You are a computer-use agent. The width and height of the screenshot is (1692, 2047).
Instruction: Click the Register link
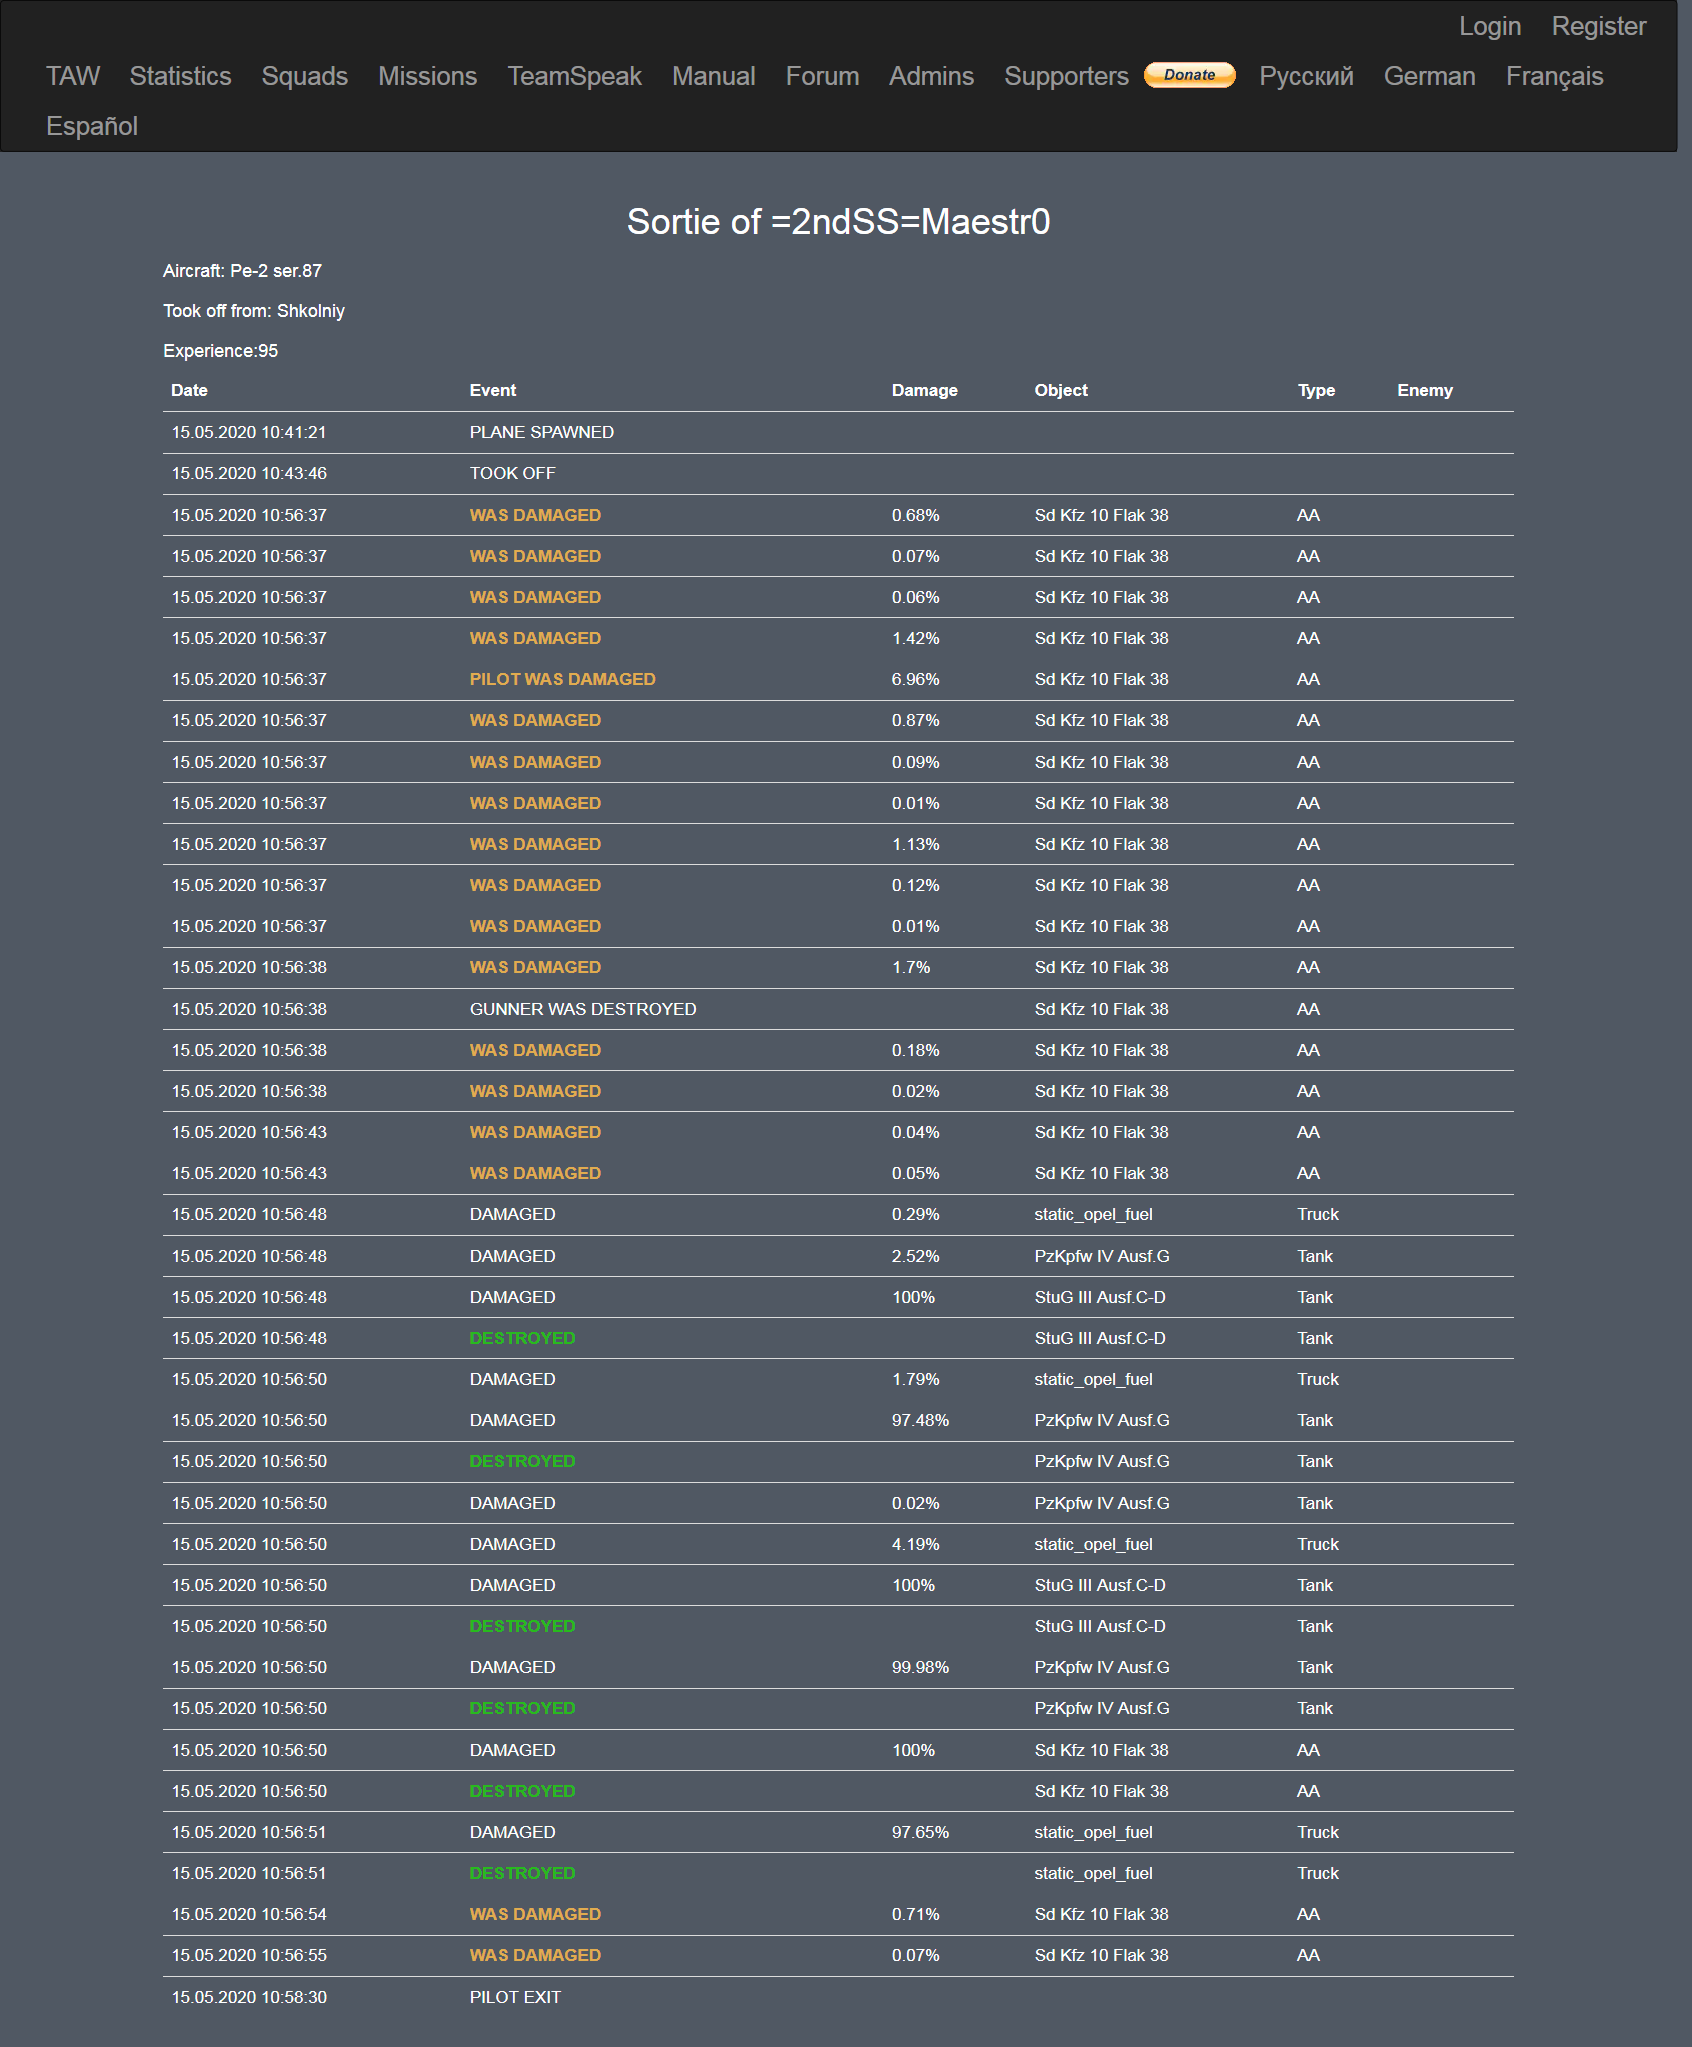[x=1598, y=26]
